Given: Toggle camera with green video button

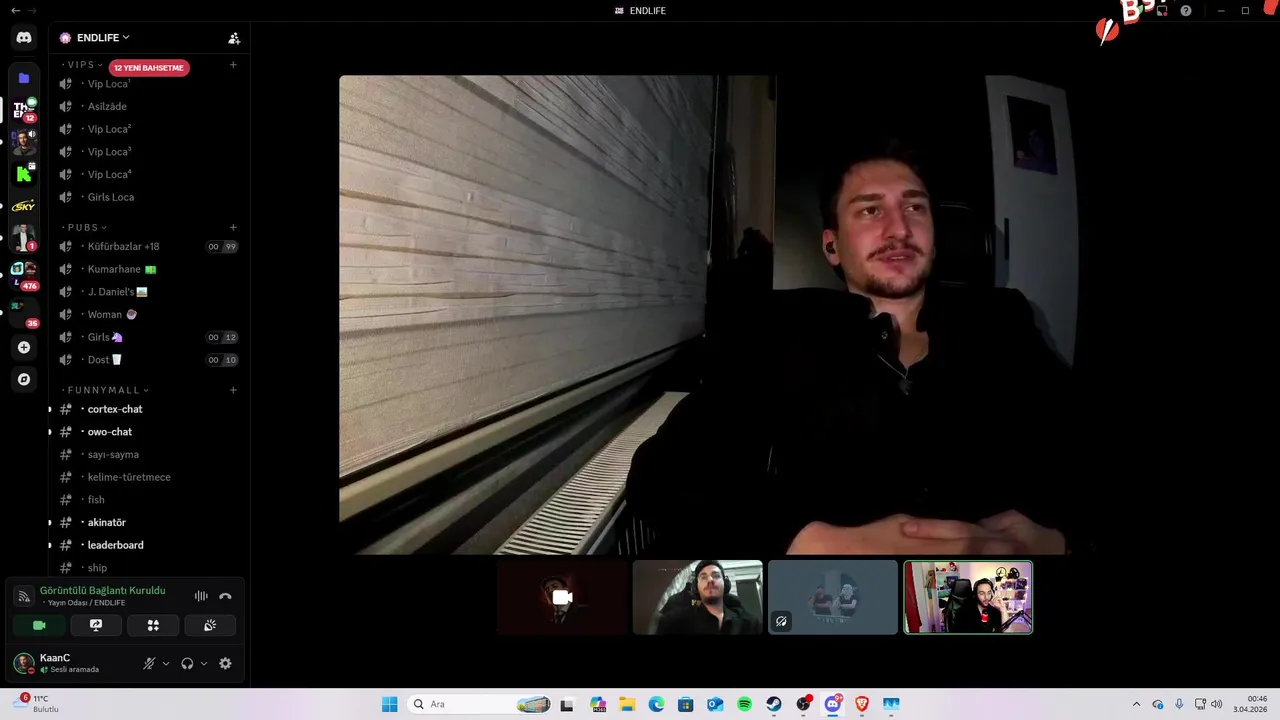Looking at the screenshot, I should (x=39, y=625).
